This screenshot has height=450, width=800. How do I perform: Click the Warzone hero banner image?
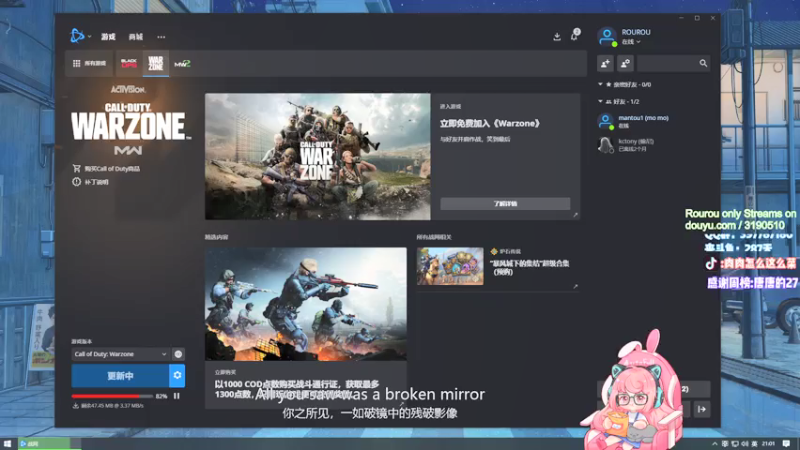(317, 156)
